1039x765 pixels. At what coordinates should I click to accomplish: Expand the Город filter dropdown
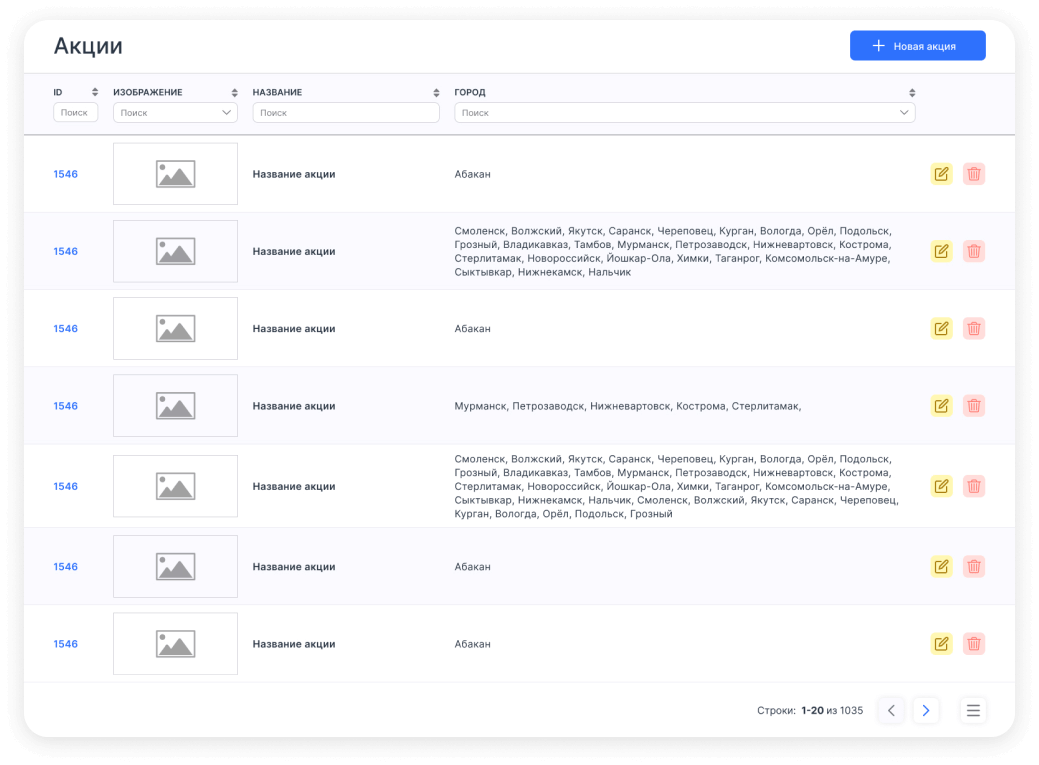pos(684,113)
